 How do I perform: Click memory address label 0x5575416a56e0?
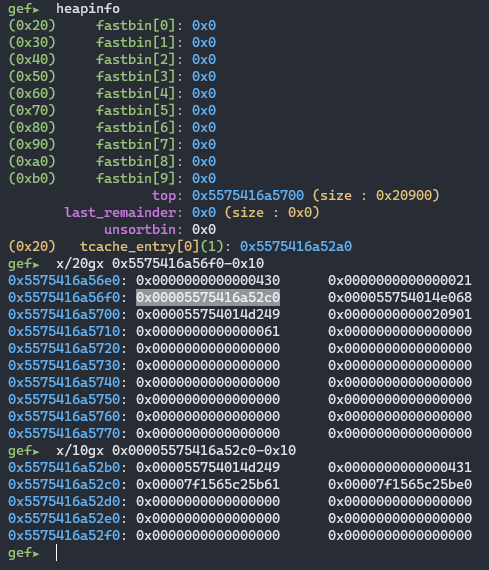point(64,280)
